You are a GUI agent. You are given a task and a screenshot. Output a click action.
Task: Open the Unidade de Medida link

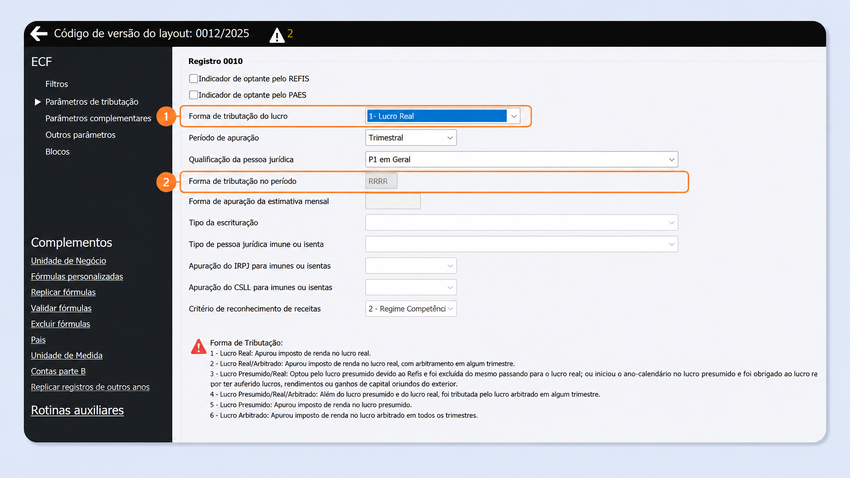67,356
